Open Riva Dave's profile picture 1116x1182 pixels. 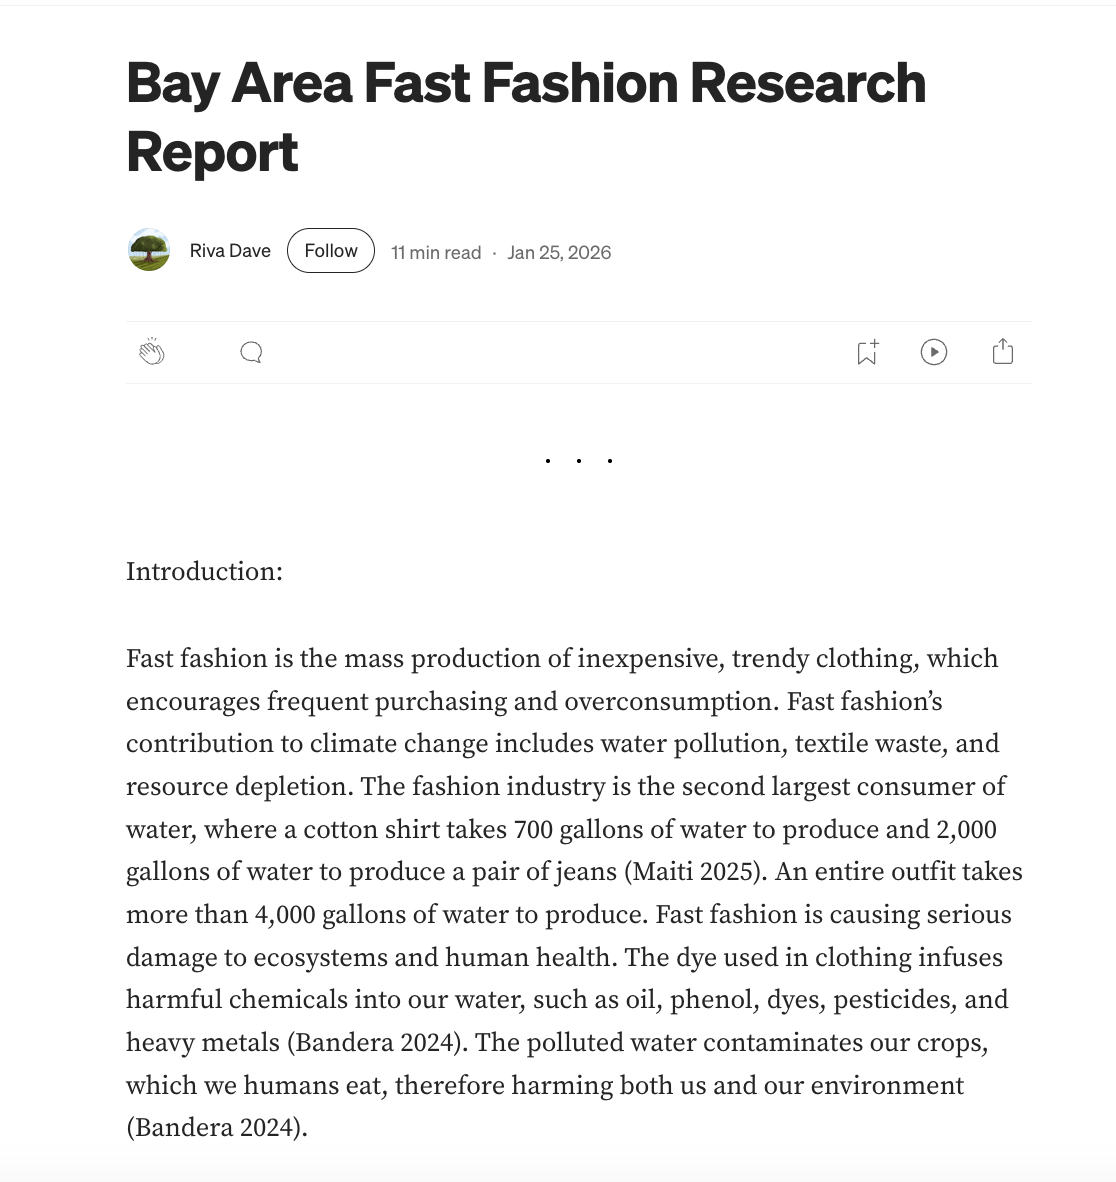(149, 250)
